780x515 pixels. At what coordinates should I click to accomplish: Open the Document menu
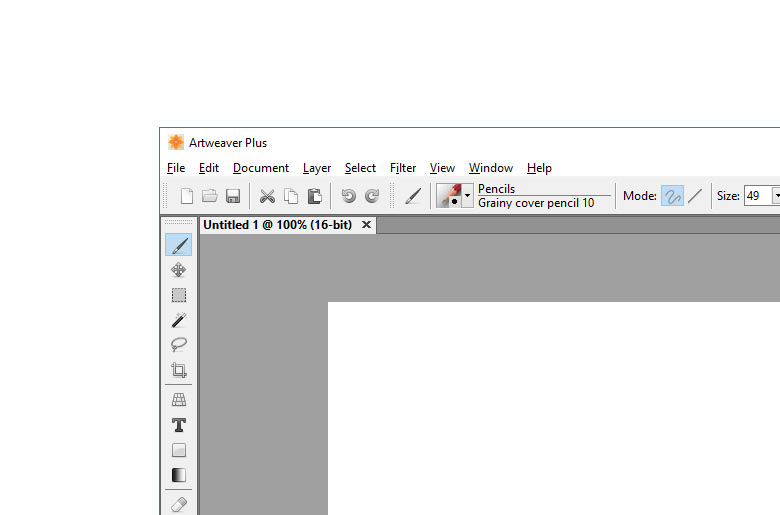(x=261, y=168)
